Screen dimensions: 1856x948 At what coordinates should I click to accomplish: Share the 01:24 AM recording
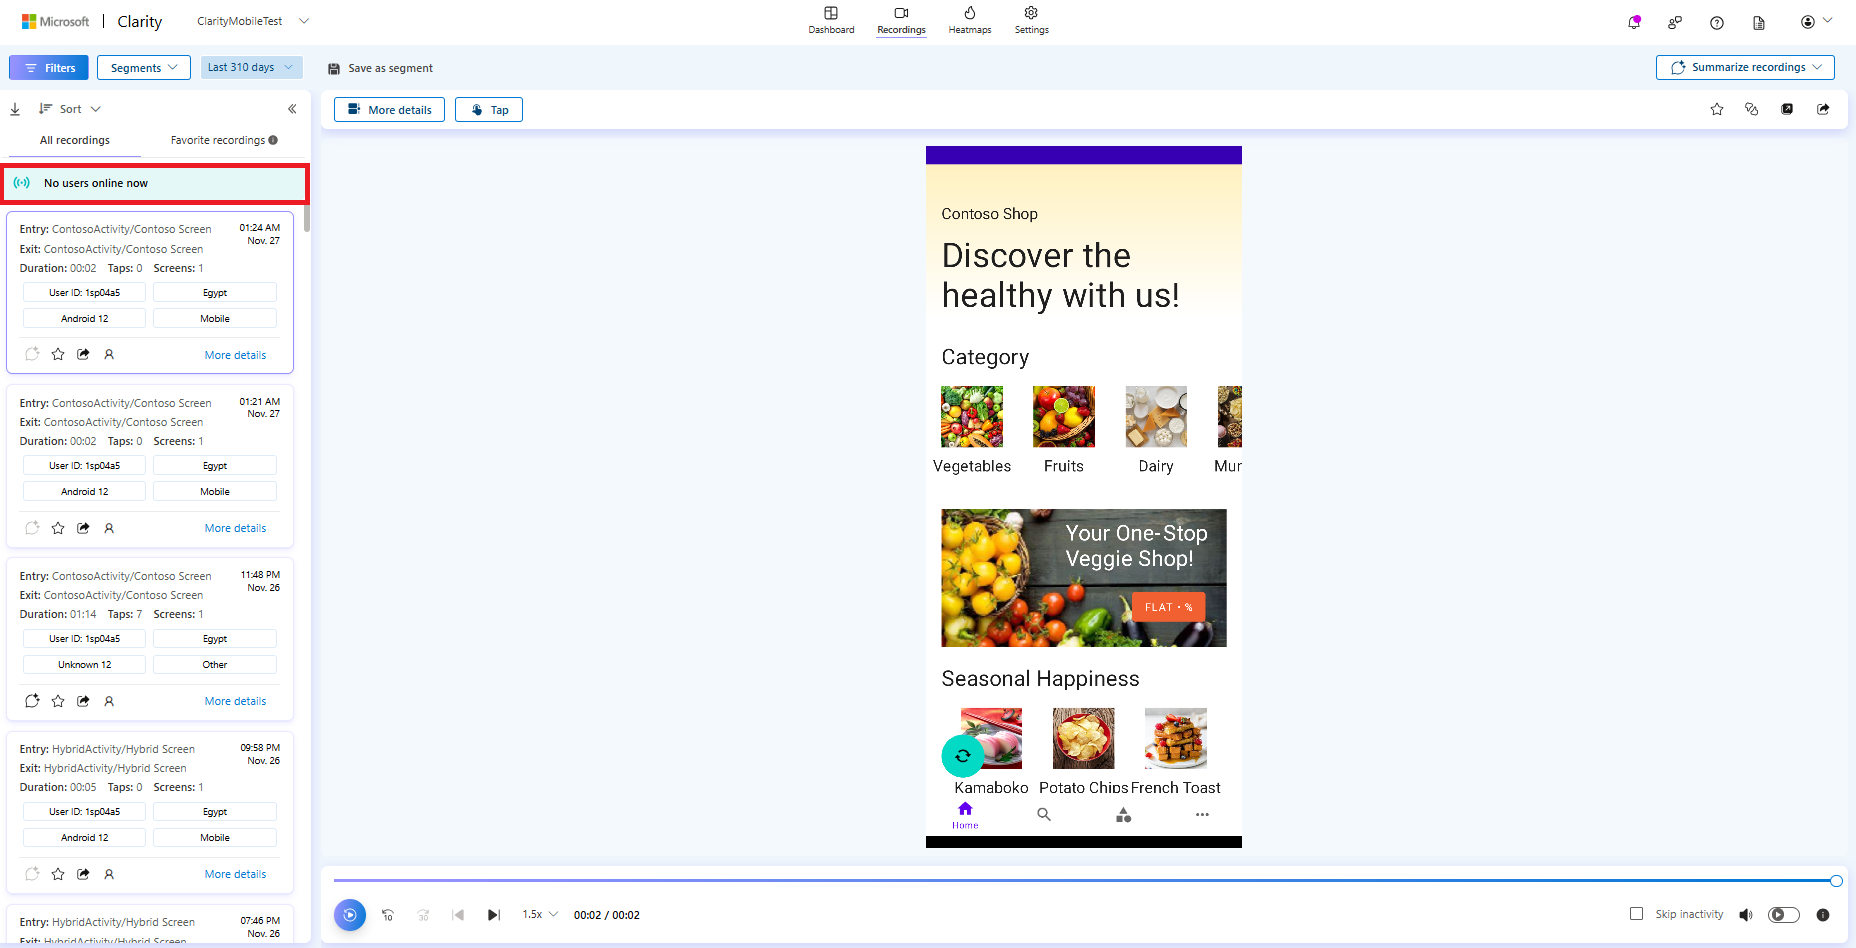[83, 354]
